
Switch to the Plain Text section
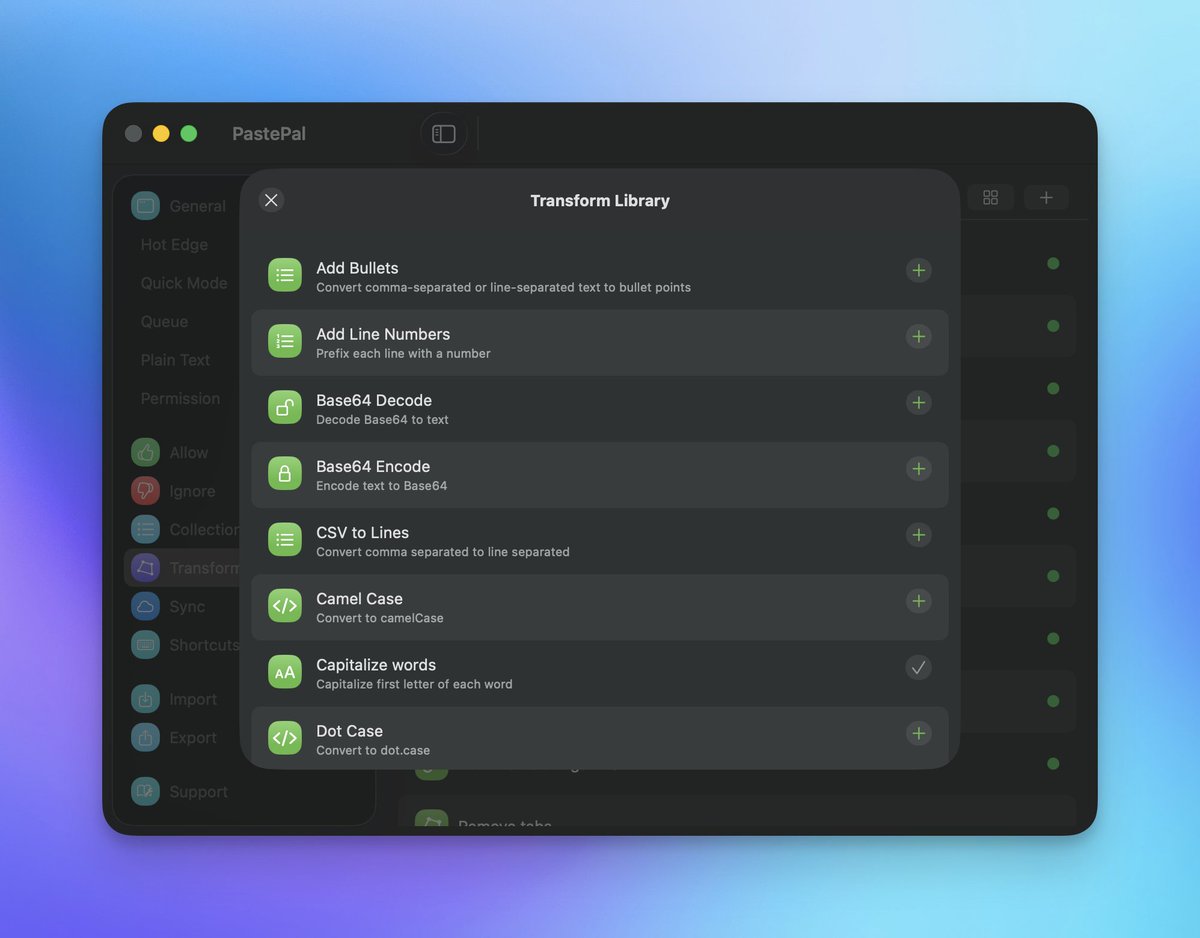pyautogui.click(x=176, y=360)
